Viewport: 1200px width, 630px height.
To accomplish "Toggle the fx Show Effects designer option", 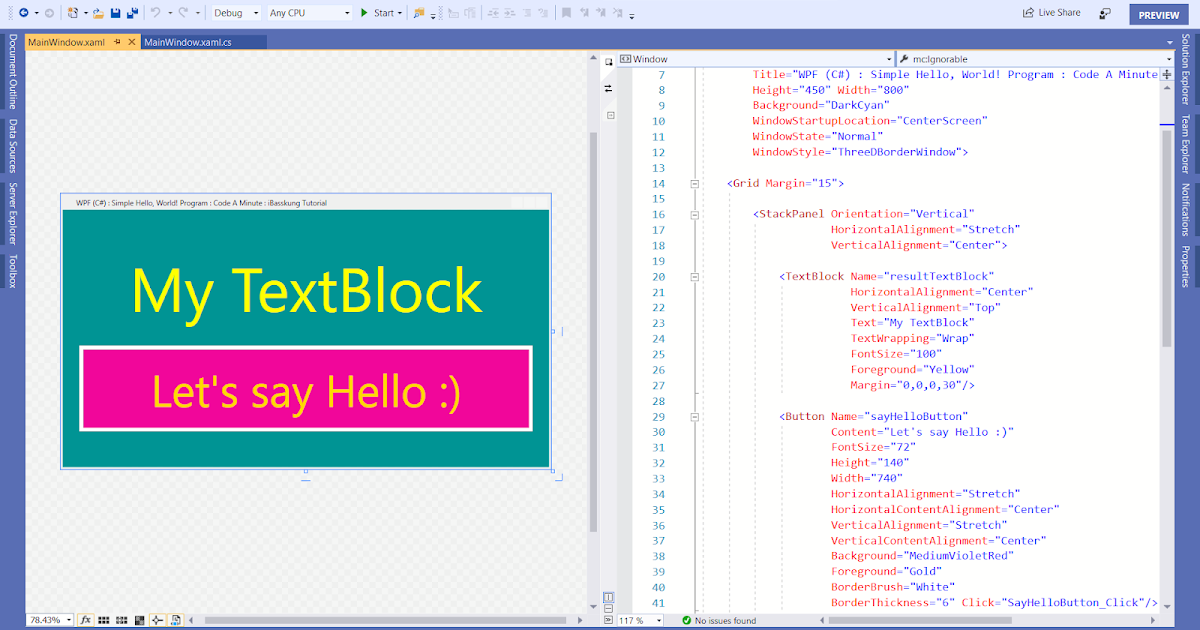I will [85, 620].
